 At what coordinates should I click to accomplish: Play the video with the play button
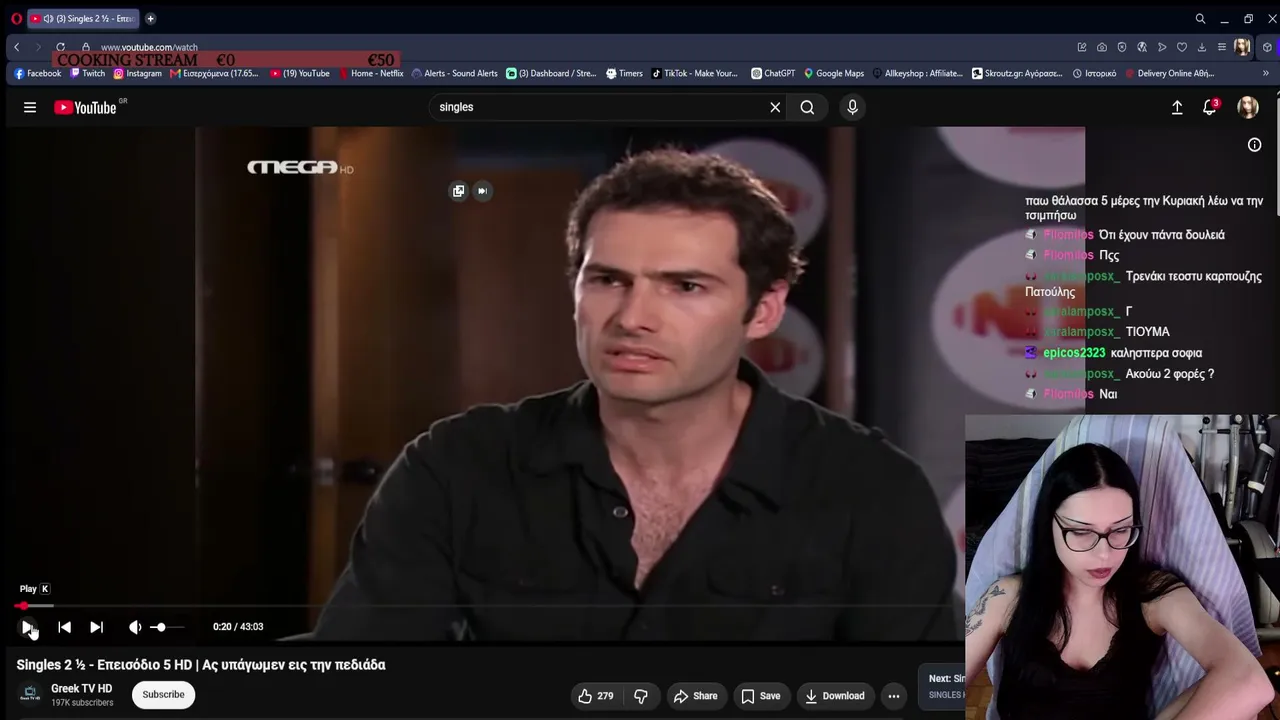coord(27,627)
